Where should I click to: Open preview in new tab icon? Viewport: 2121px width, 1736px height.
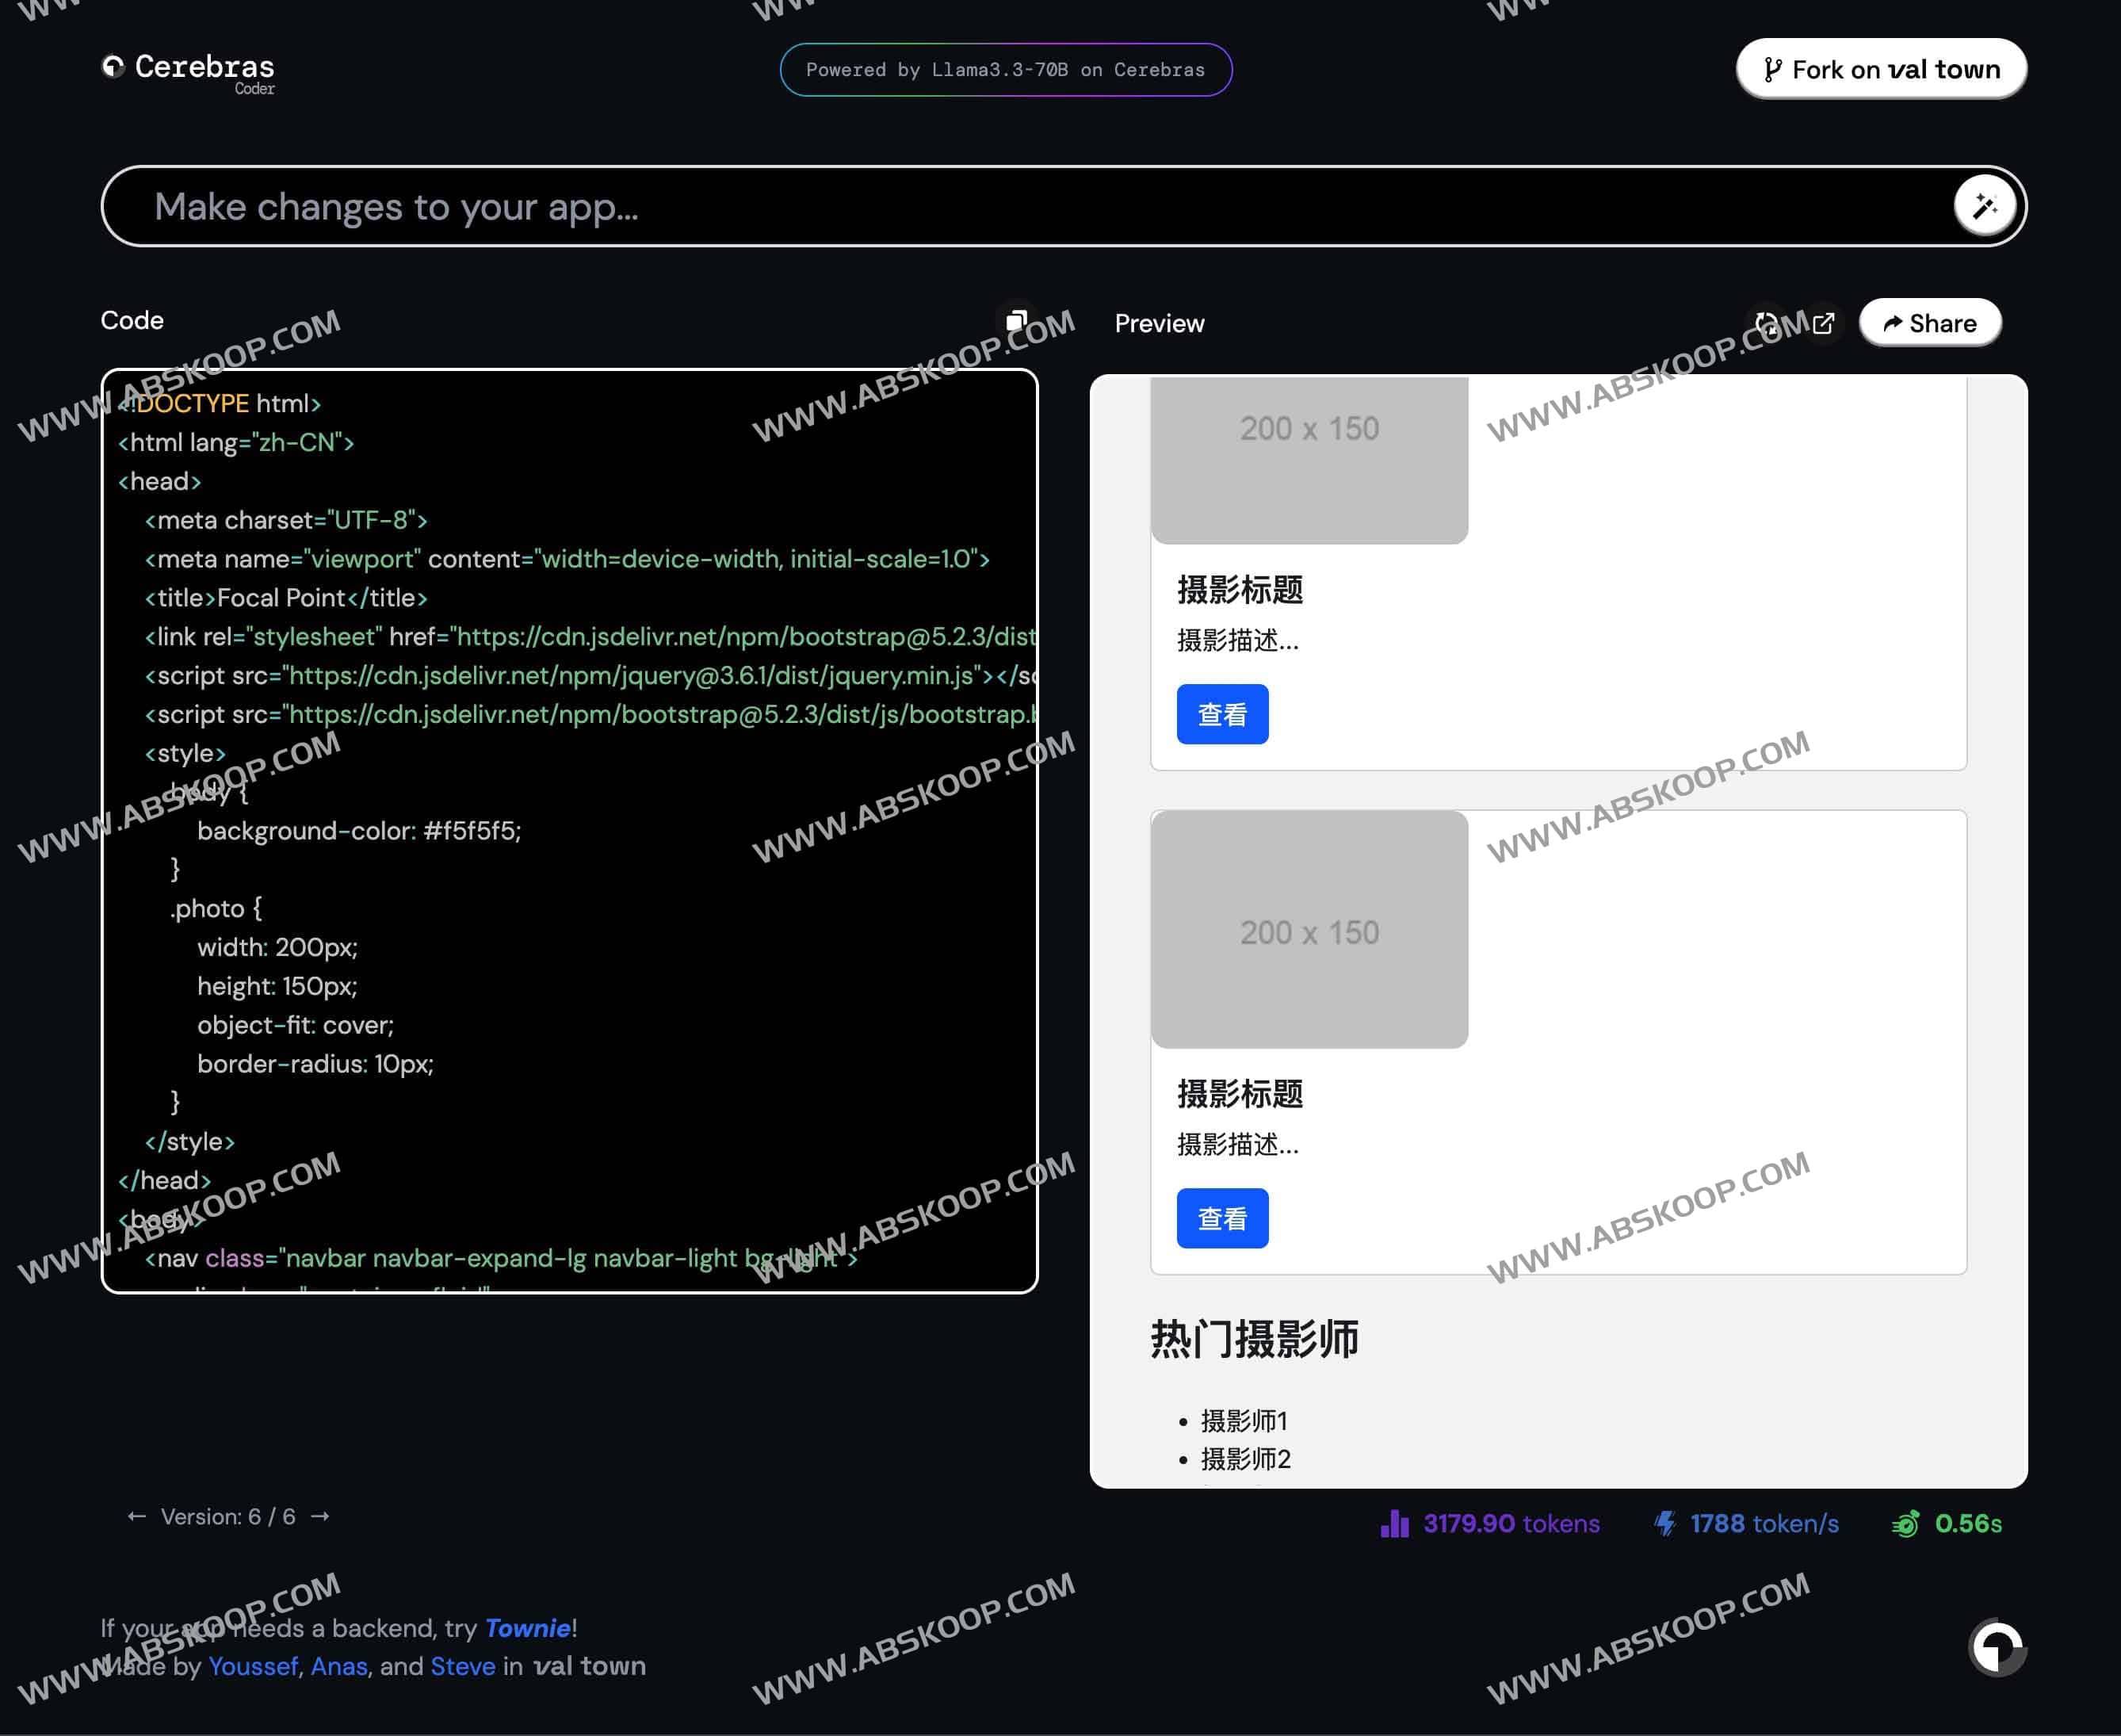[x=1823, y=324]
